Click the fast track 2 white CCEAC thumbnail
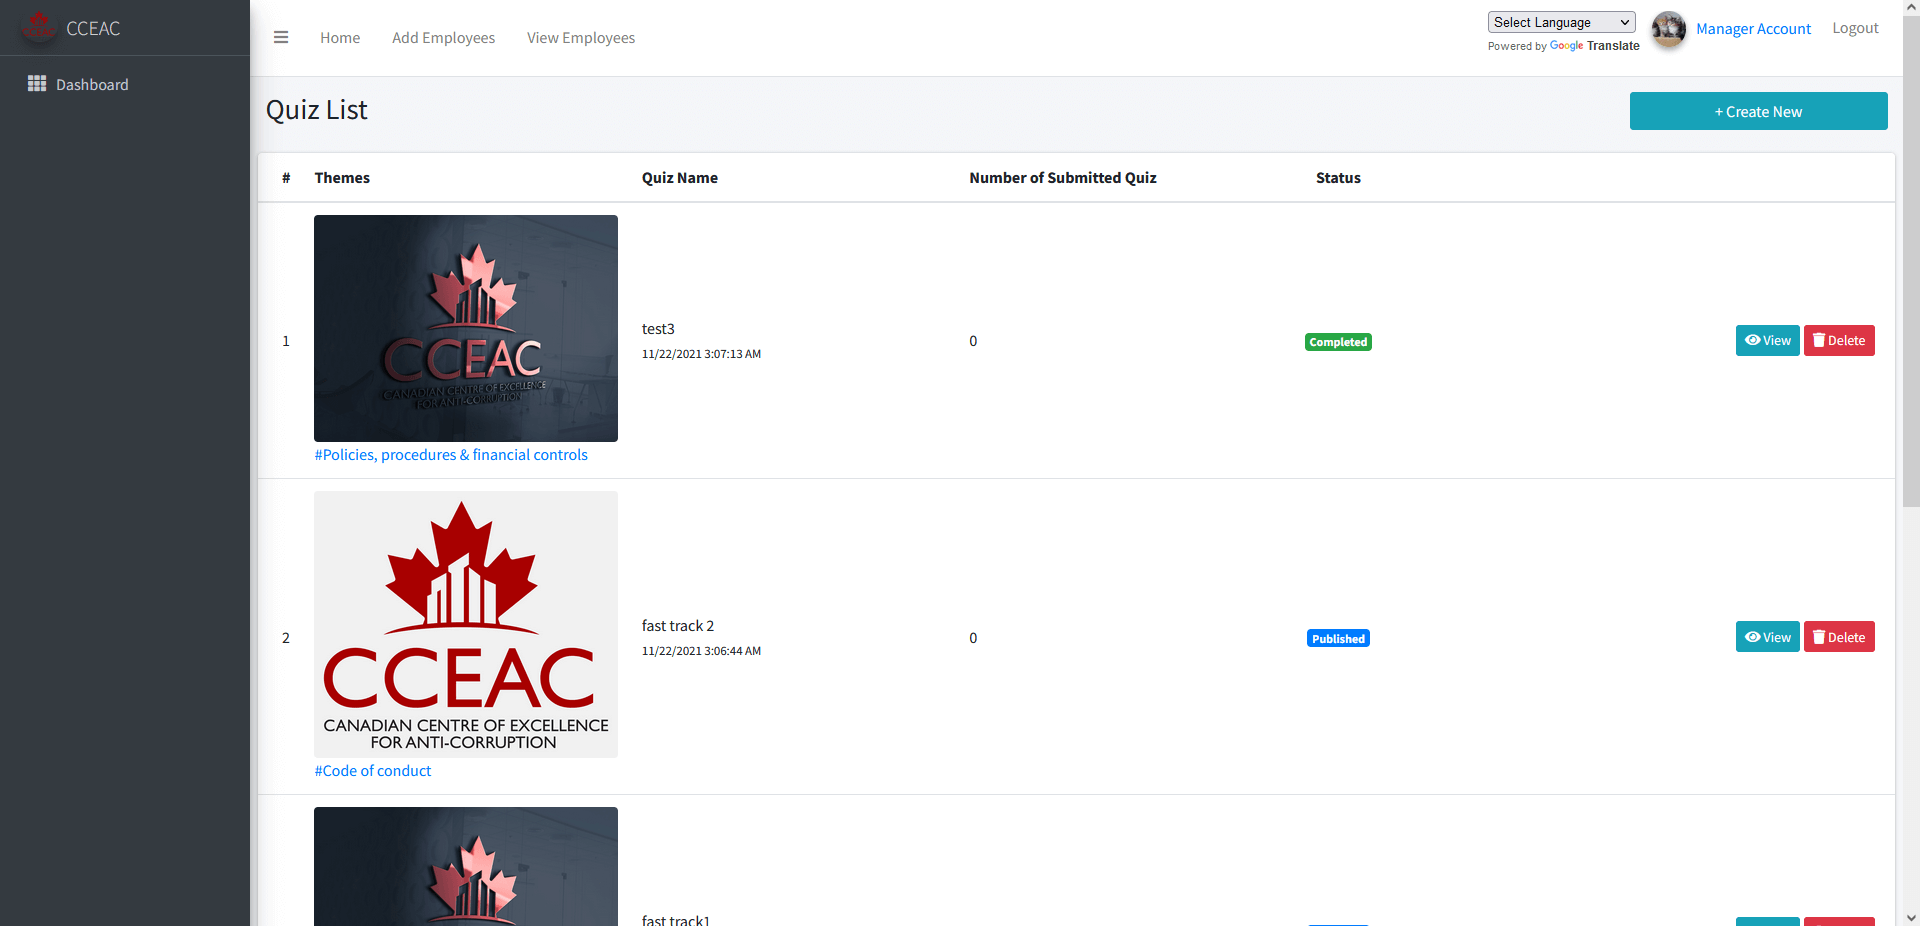1920x926 pixels. 466,624
